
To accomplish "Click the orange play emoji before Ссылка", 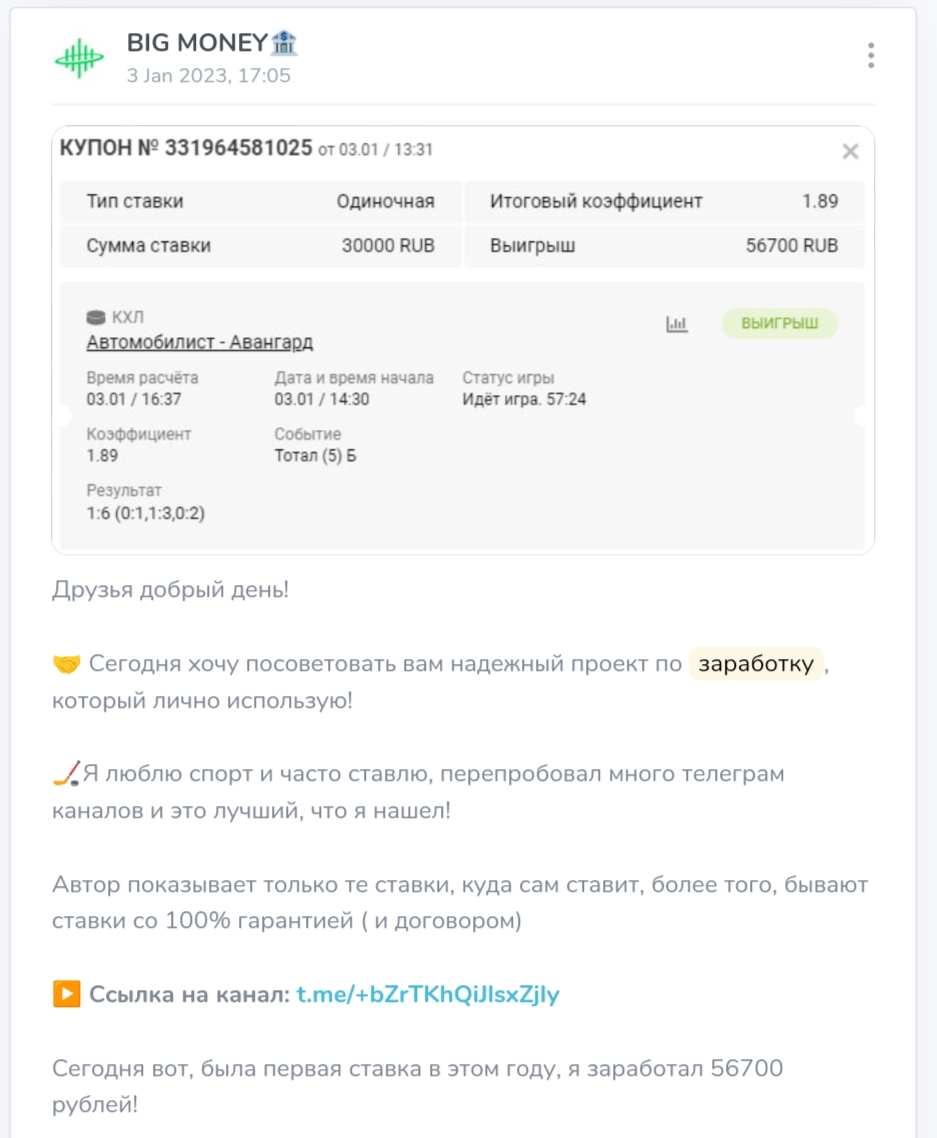I will tap(65, 995).
